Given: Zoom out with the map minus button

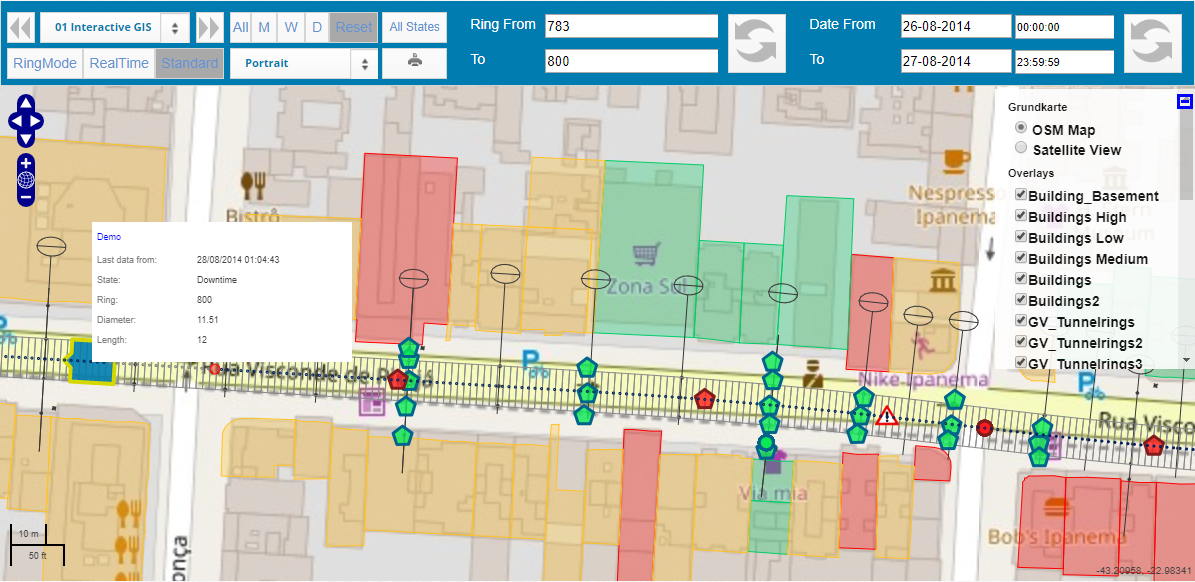Looking at the screenshot, I should [26, 197].
